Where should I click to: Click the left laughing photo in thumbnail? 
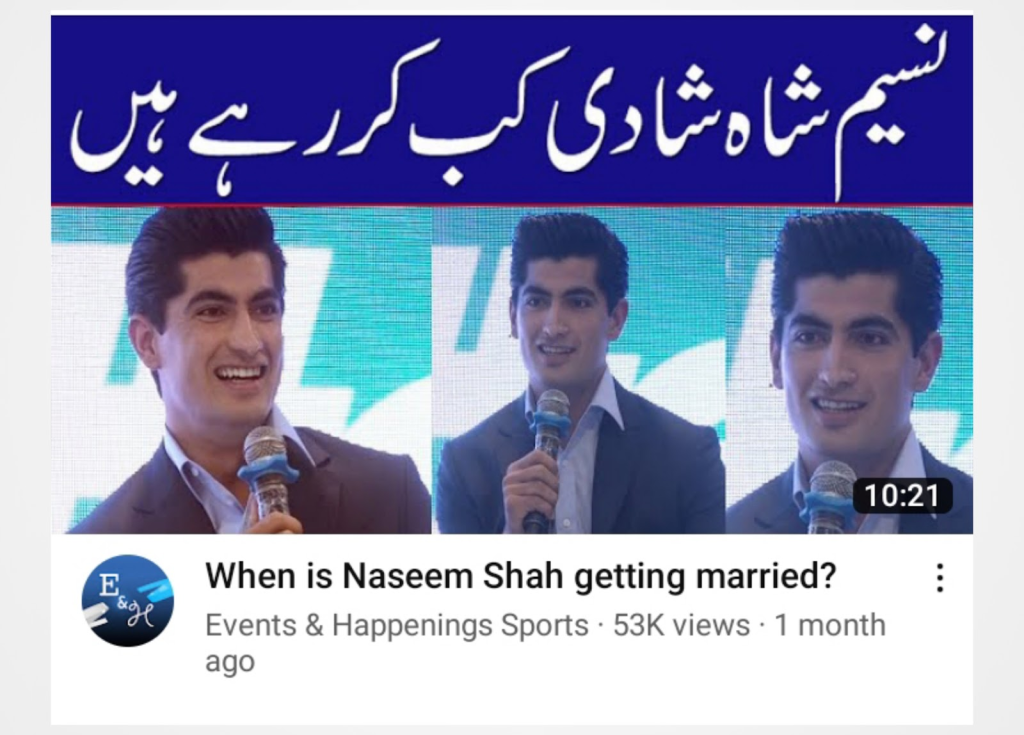pyautogui.click(x=241, y=370)
